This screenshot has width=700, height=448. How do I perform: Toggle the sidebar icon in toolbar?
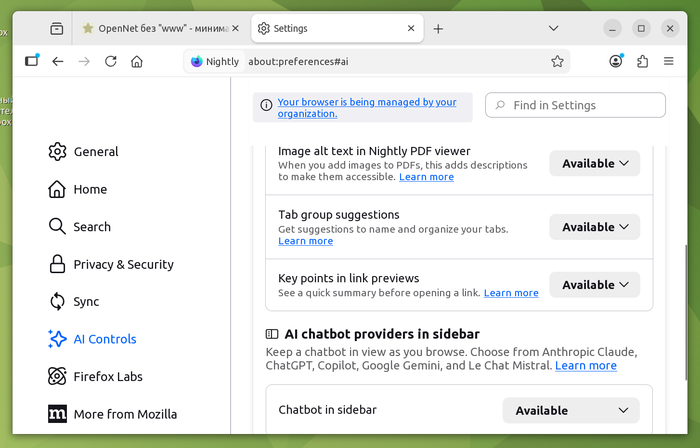32,61
